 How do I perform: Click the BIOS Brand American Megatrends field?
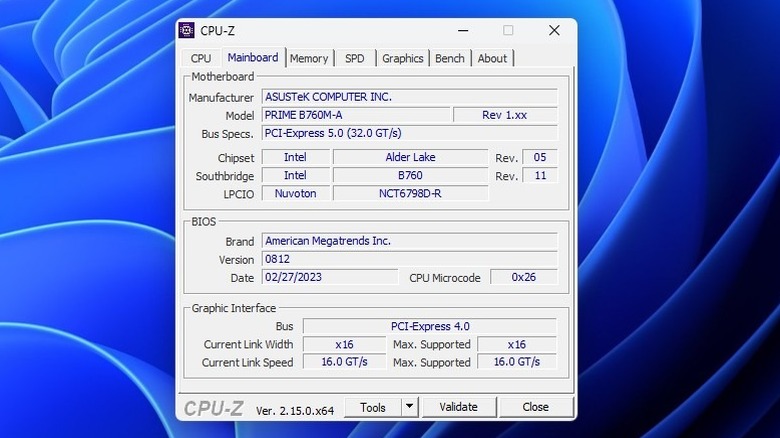(x=409, y=241)
